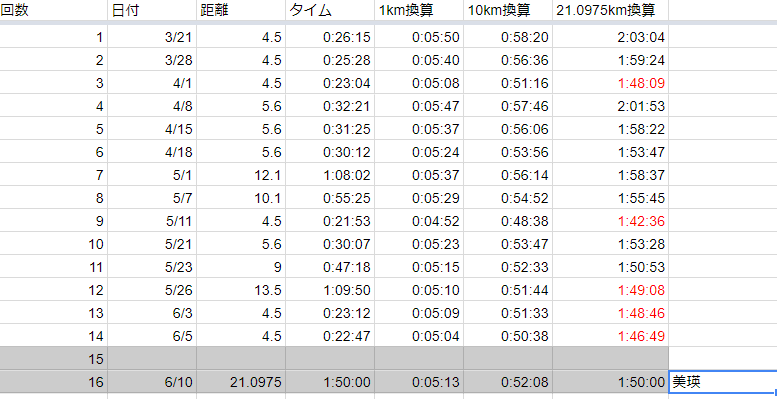Select date cell 6/10
Viewport: 777px width, 399px height.
[x=152, y=382]
